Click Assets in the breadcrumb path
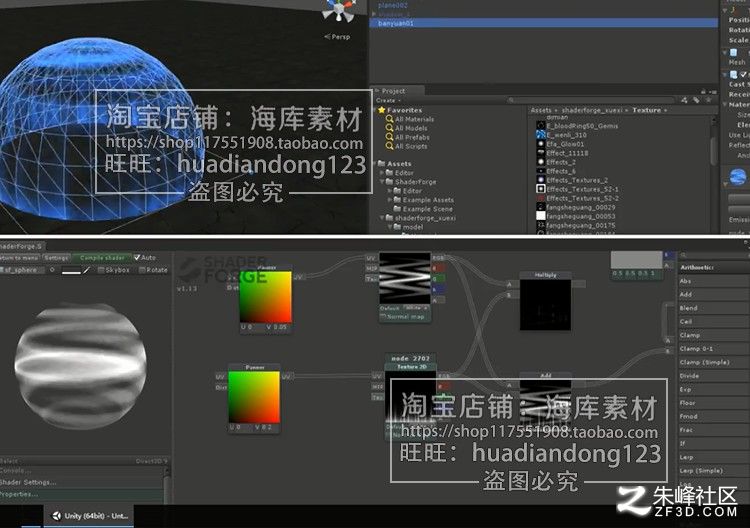Image resolution: width=750 pixels, height=528 pixels. (541, 110)
